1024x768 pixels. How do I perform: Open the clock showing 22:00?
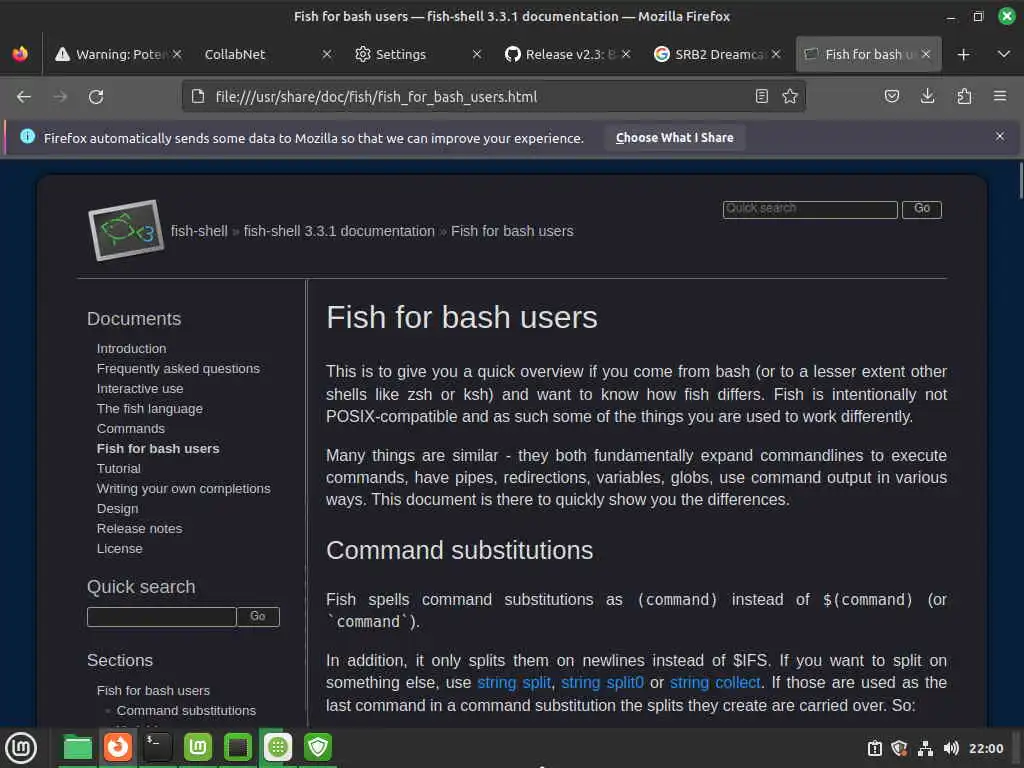(x=986, y=749)
